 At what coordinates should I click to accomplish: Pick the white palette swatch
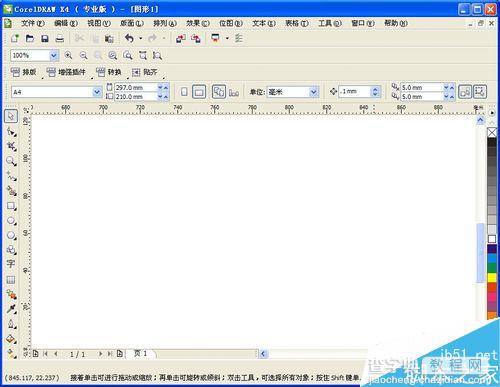click(x=492, y=239)
